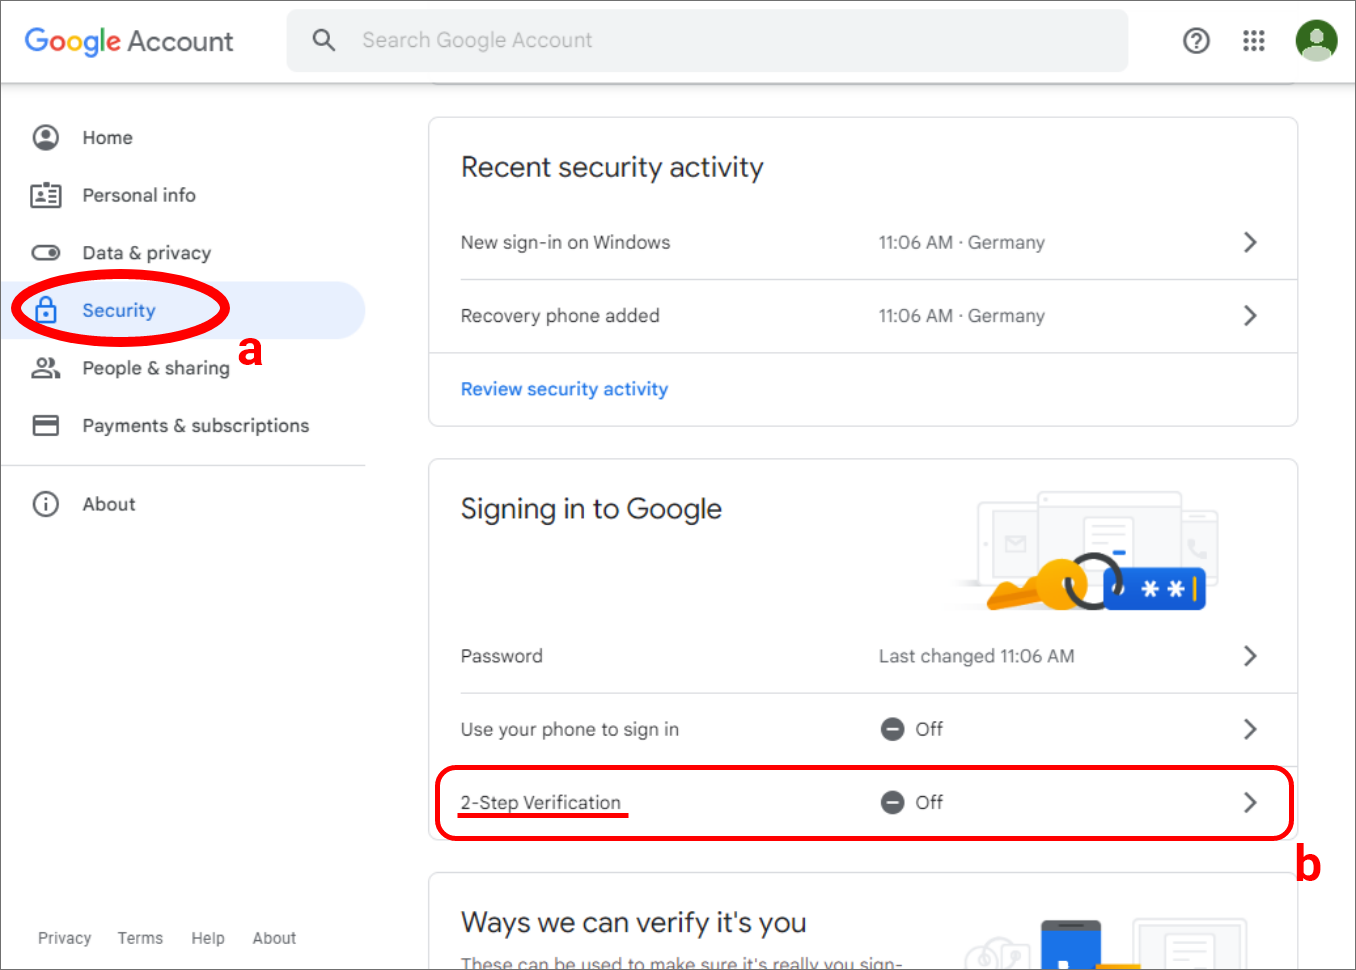Click the Terms footer link
The width and height of the screenshot is (1356, 970).
coord(140,938)
